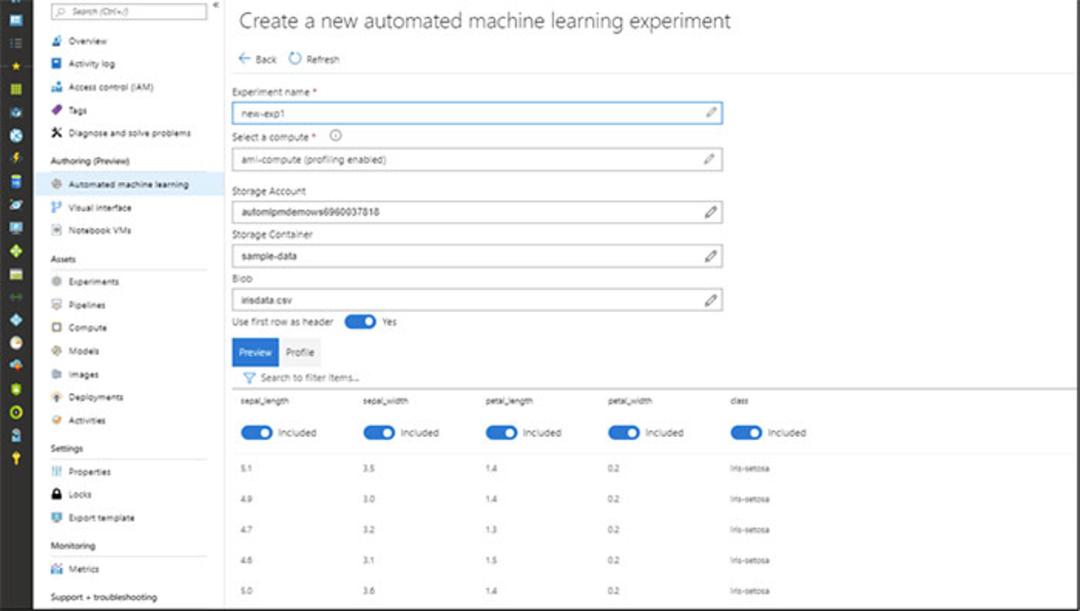
Task: Click the filter funnel icon
Action: point(249,377)
